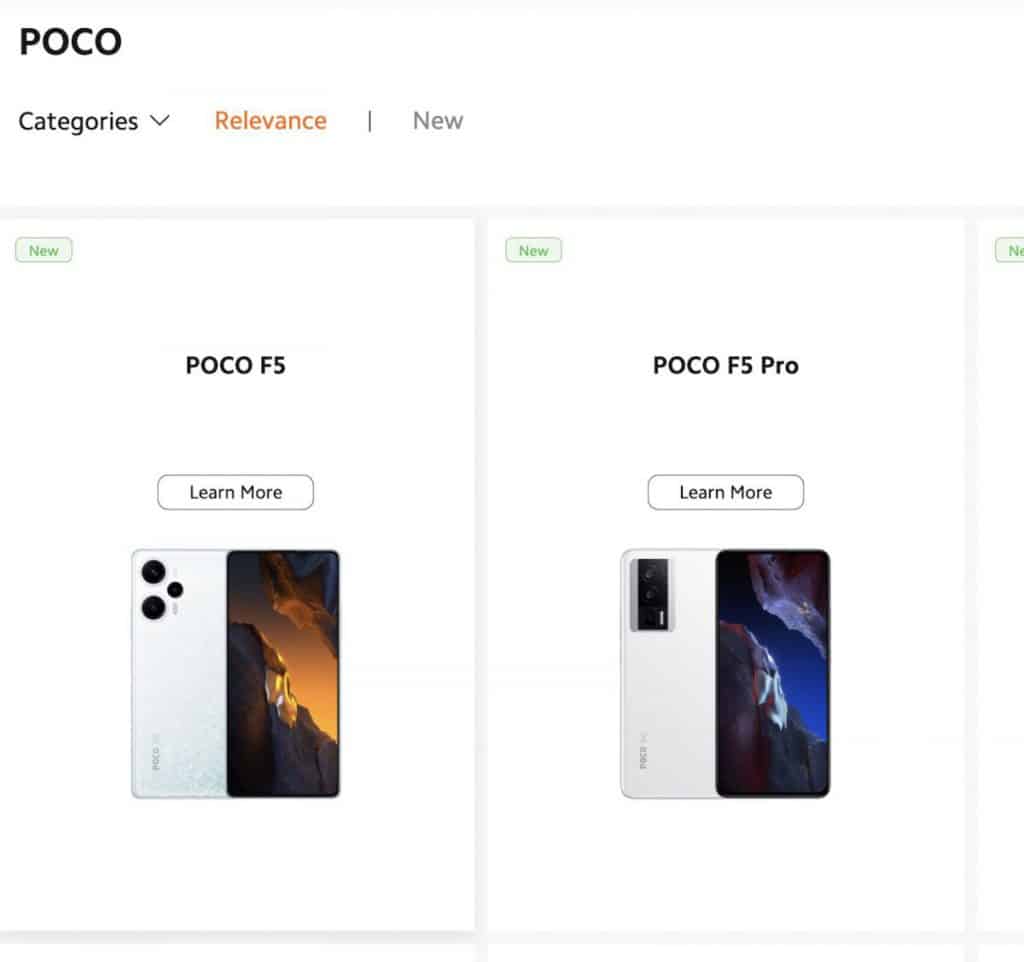Image resolution: width=1024 pixels, height=962 pixels.
Task: Click the white back panel of POCO F5
Action: click(180, 700)
